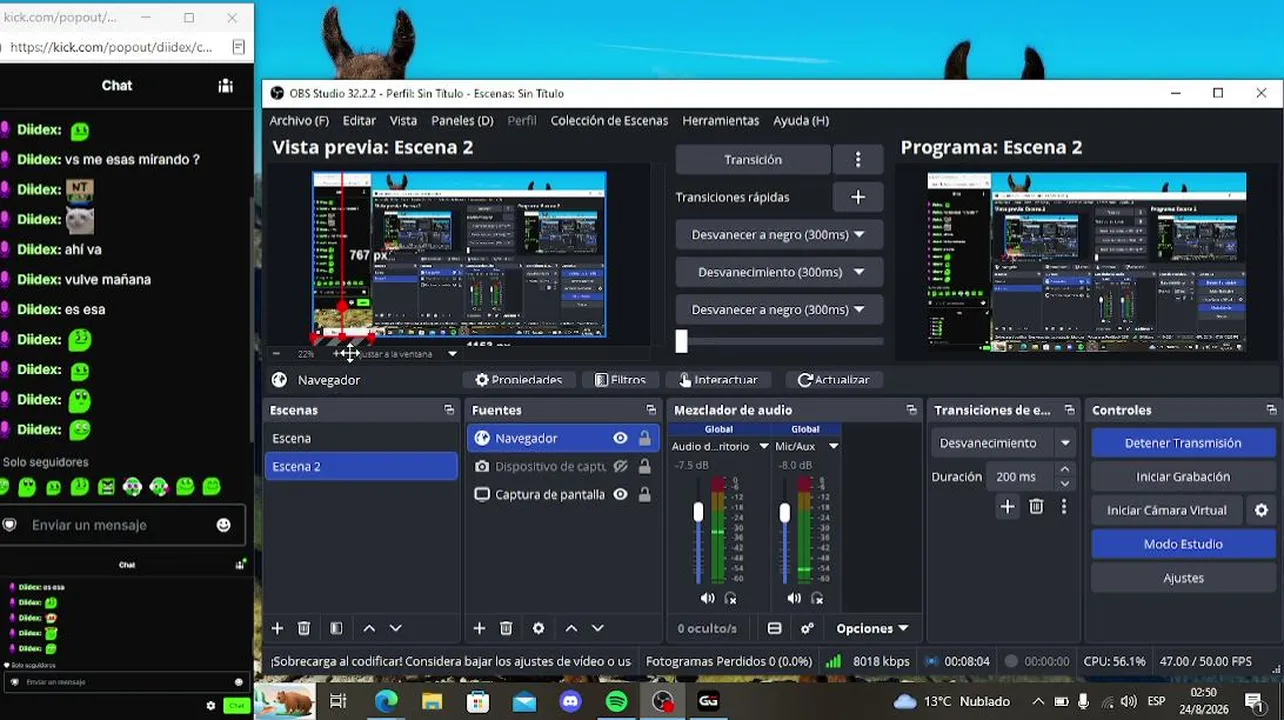This screenshot has height=720, width=1284.
Task: Add a scene transition in Transiciones panel
Action: tap(1007, 507)
